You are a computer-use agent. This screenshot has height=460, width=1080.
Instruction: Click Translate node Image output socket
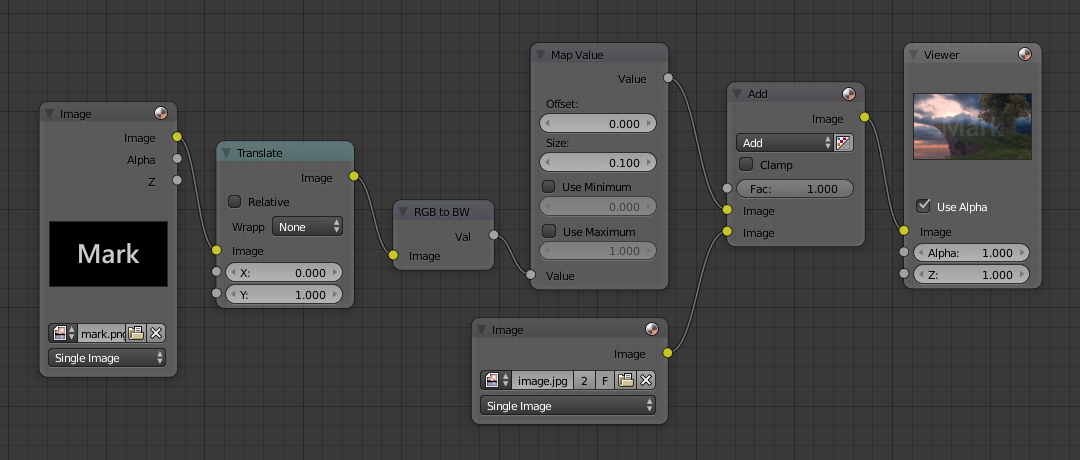click(354, 176)
